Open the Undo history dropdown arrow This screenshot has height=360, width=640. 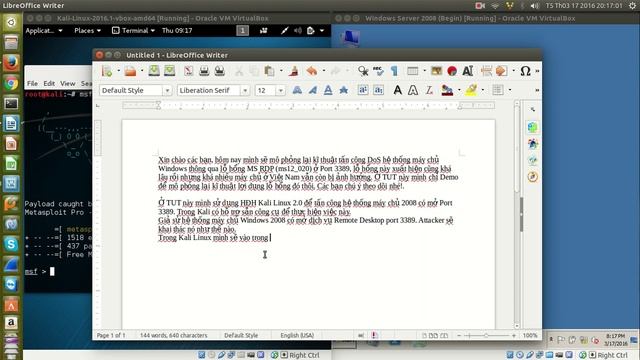(x=324, y=71)
